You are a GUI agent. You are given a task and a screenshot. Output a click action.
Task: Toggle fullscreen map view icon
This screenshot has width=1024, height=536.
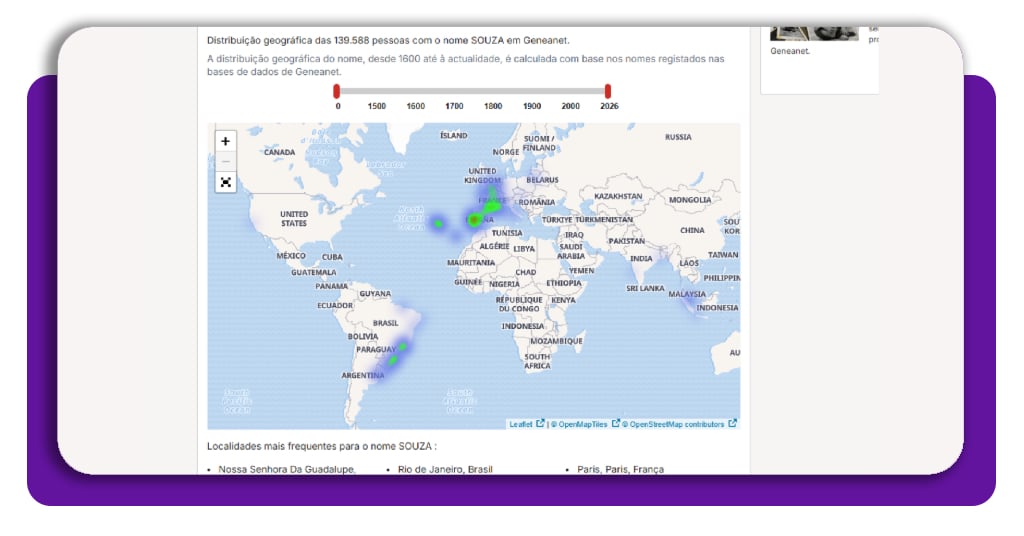[x=225, y=182]
